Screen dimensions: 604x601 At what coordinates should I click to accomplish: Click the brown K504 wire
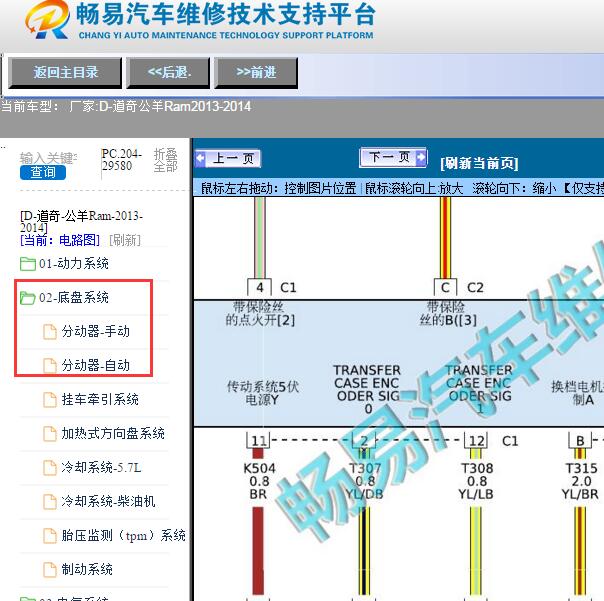click(258, 551)
